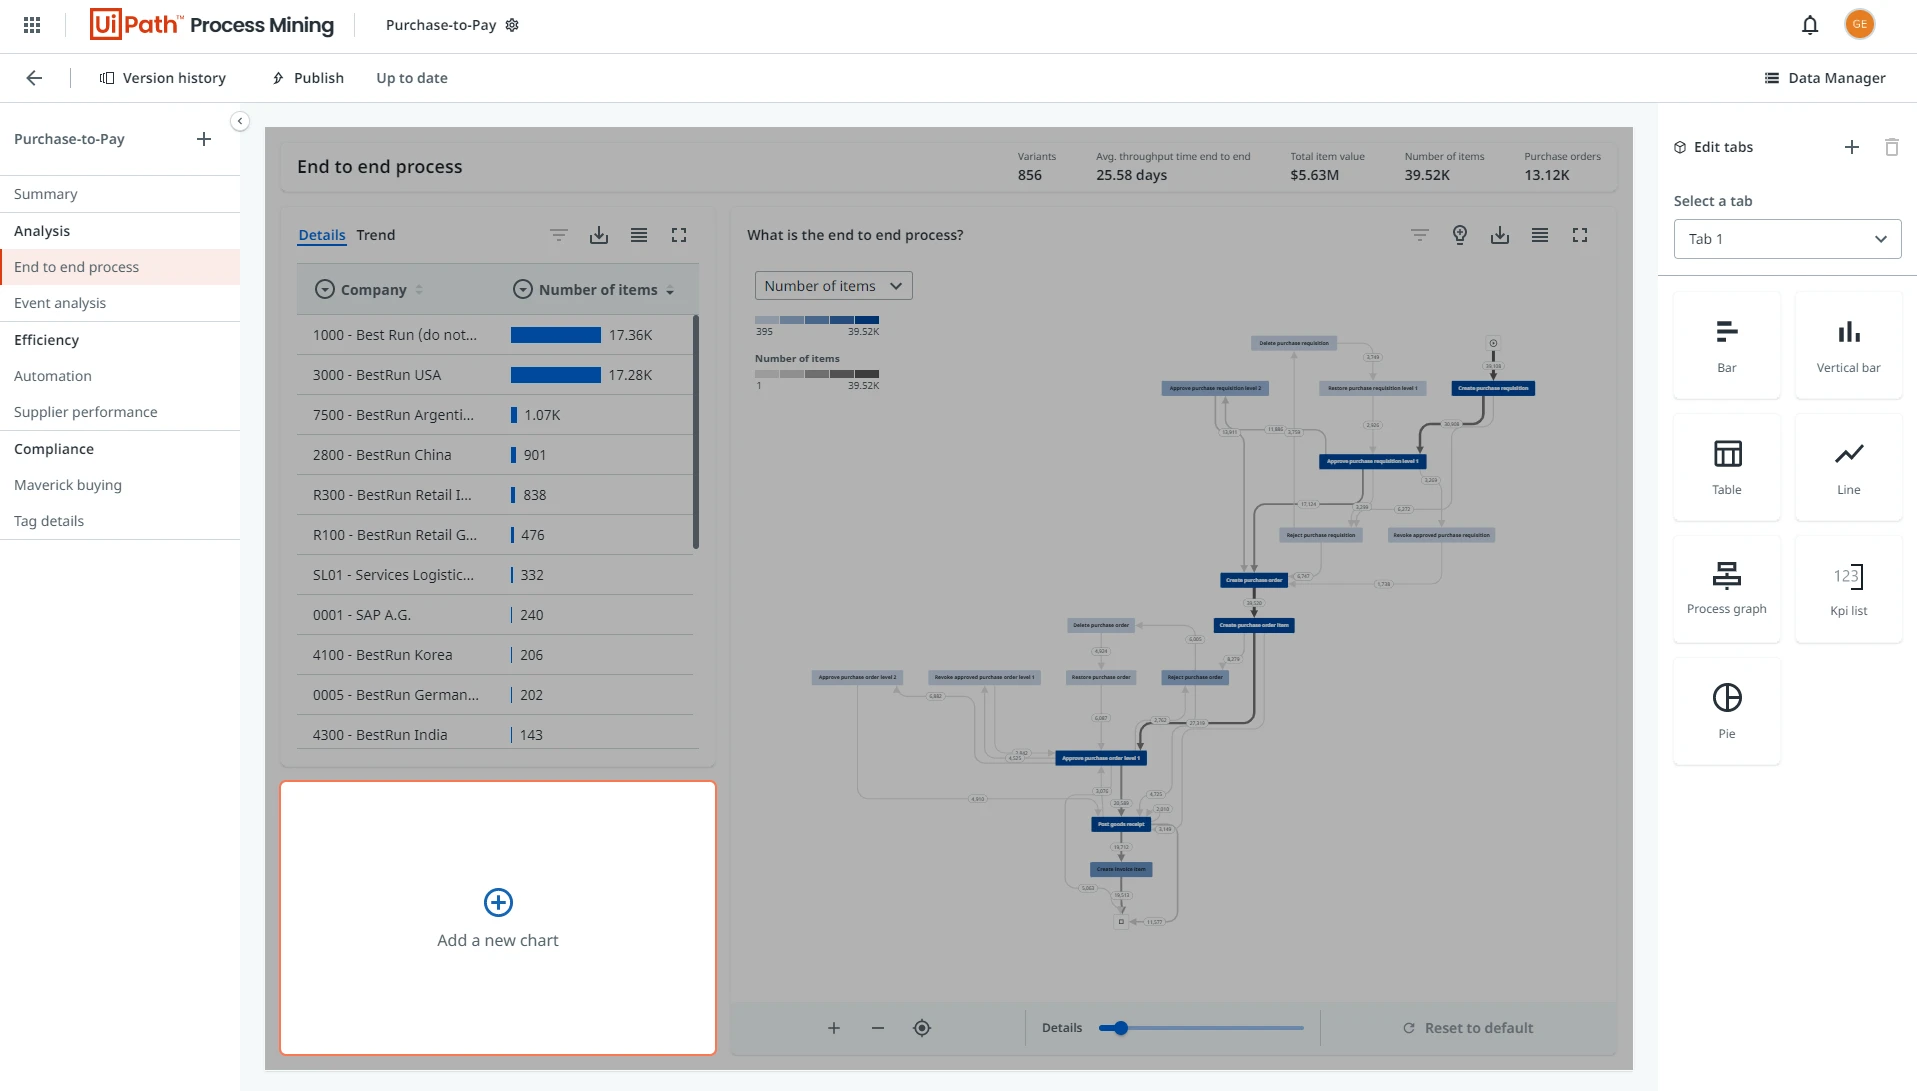Sort by Number of items arrows
This screenshot has height=1091, width=1917.
(x=670, y=290)
